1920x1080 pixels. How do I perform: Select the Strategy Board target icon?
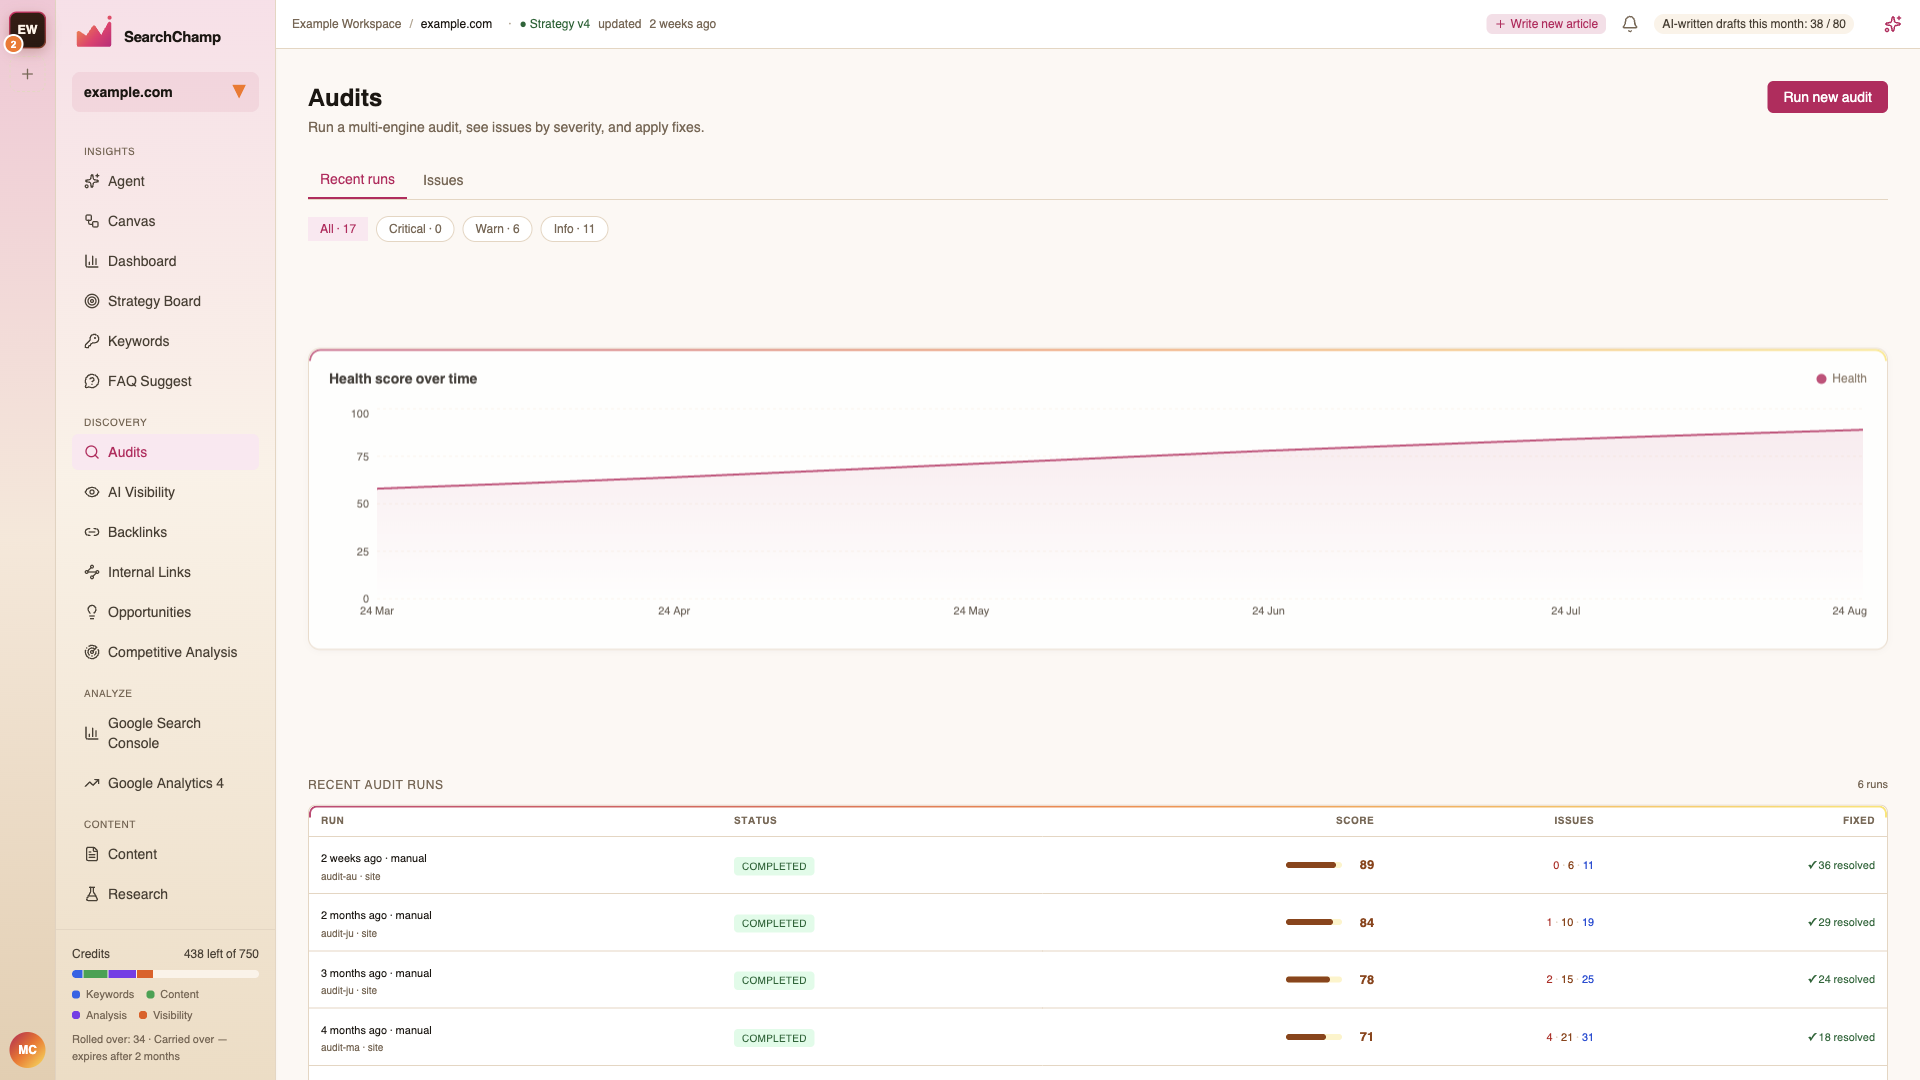92,301
